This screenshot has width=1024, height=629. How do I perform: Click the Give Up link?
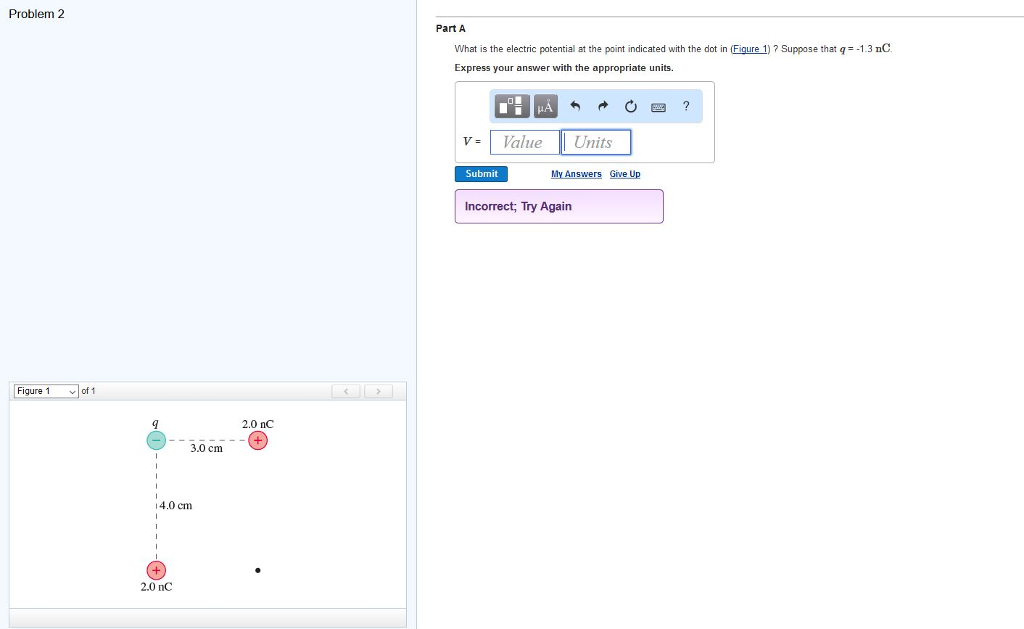625,174
